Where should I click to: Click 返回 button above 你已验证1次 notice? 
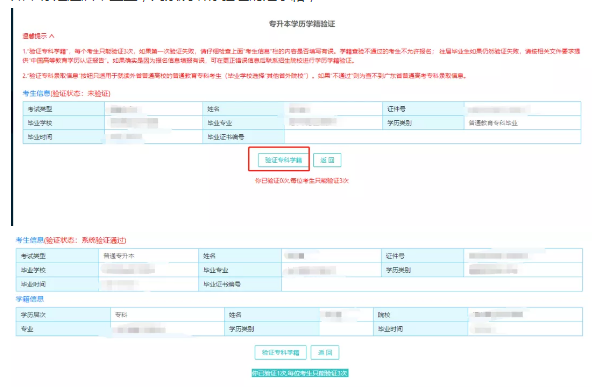325,353
